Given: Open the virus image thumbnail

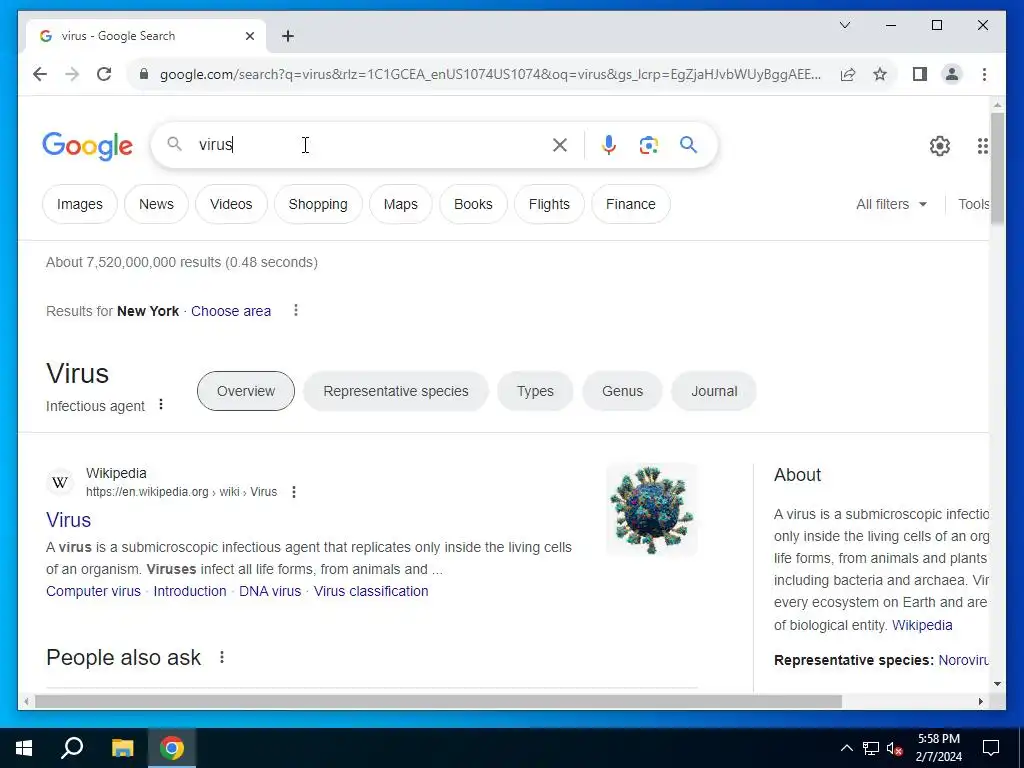Looking at the screenshot, I should [x=652, y=510].
